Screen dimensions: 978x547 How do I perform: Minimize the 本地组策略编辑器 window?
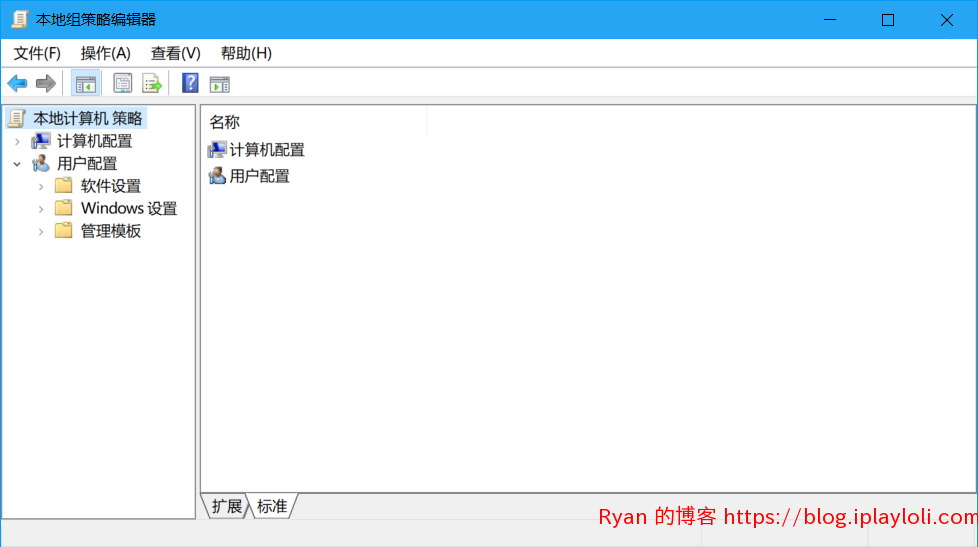coord(830,20)
